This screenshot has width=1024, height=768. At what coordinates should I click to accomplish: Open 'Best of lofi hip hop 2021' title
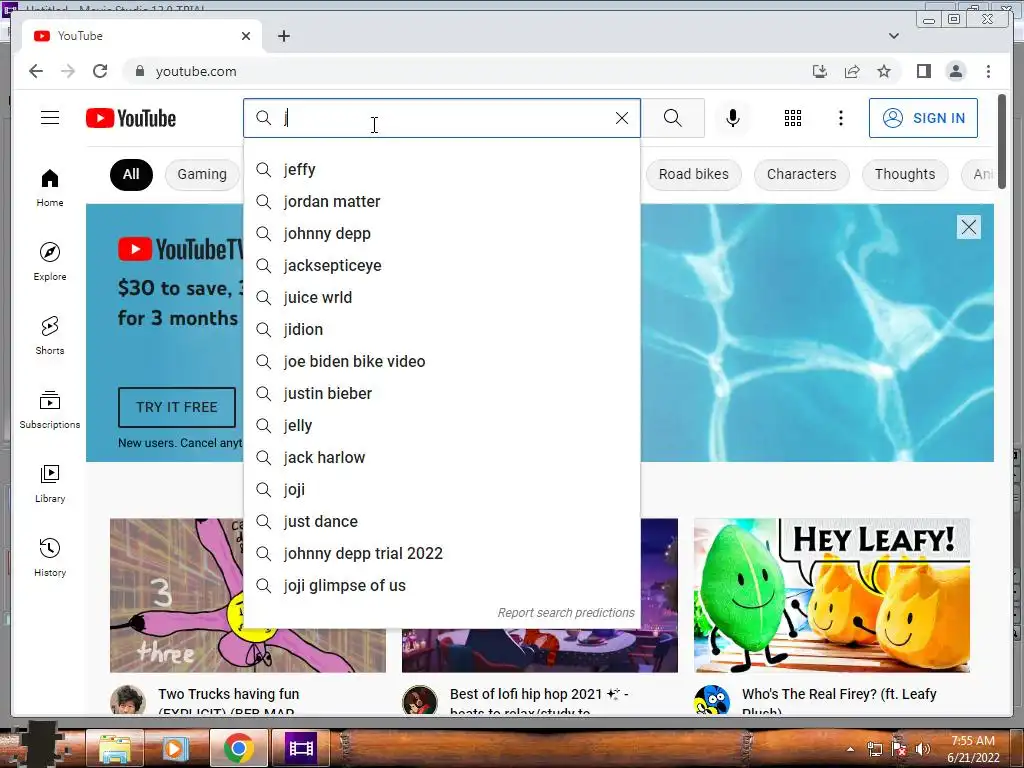pos(539,701)
